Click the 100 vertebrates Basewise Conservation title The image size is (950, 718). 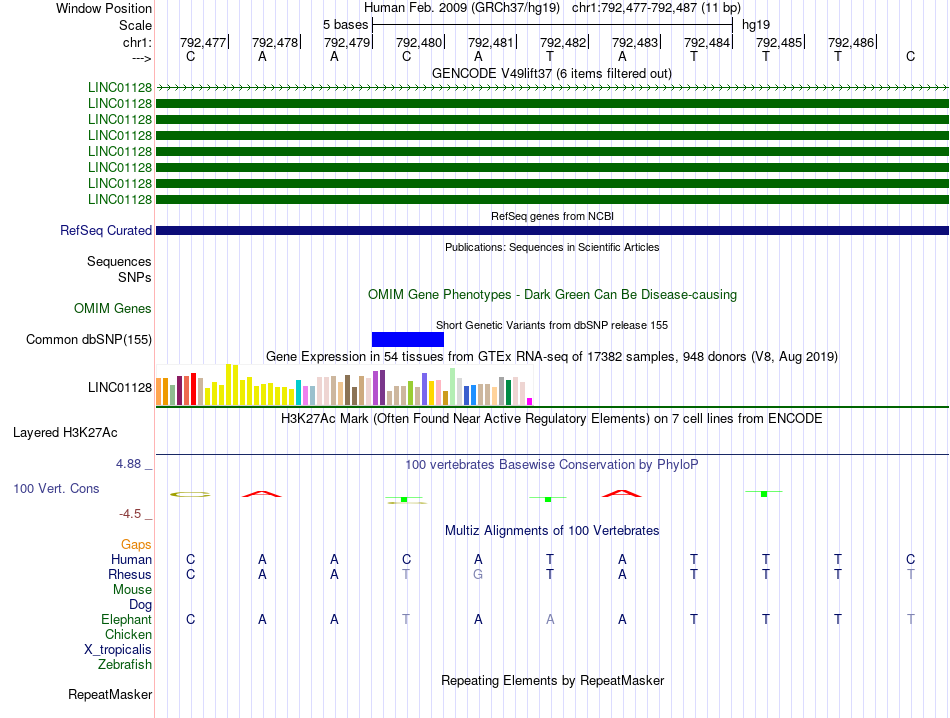coord(552,465)
